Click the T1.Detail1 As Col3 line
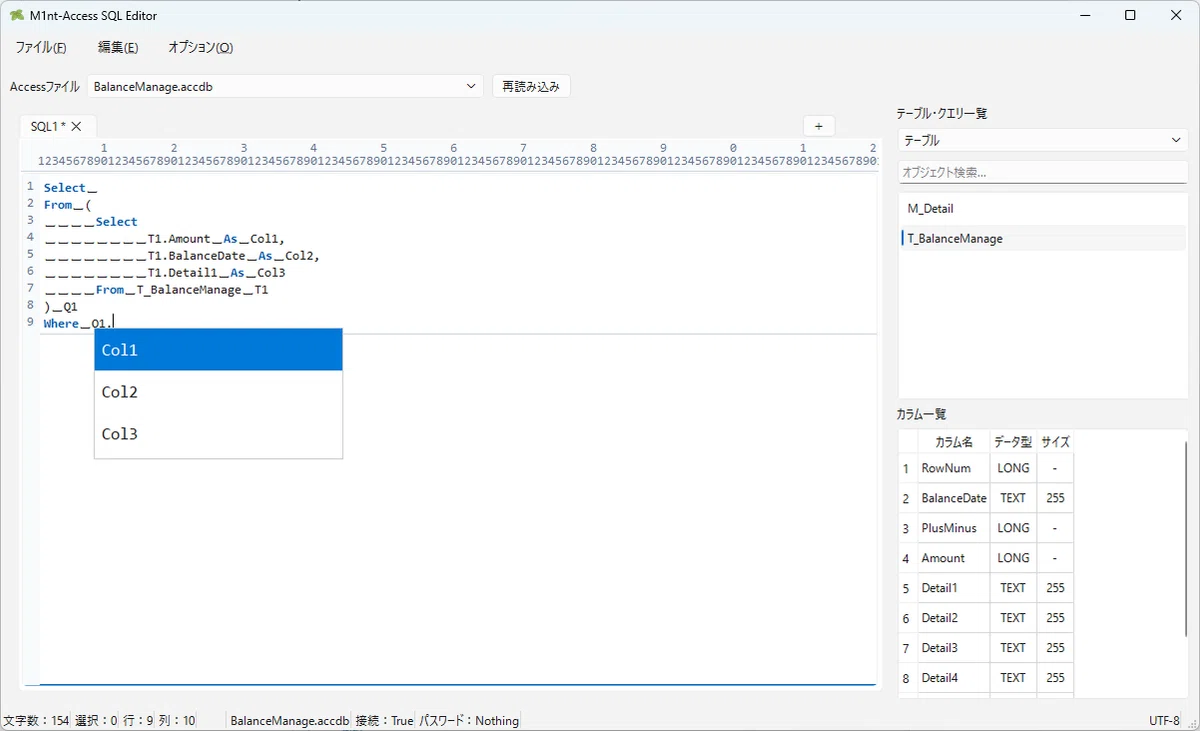The image size is (1200, 731). (x=165, y=273)
